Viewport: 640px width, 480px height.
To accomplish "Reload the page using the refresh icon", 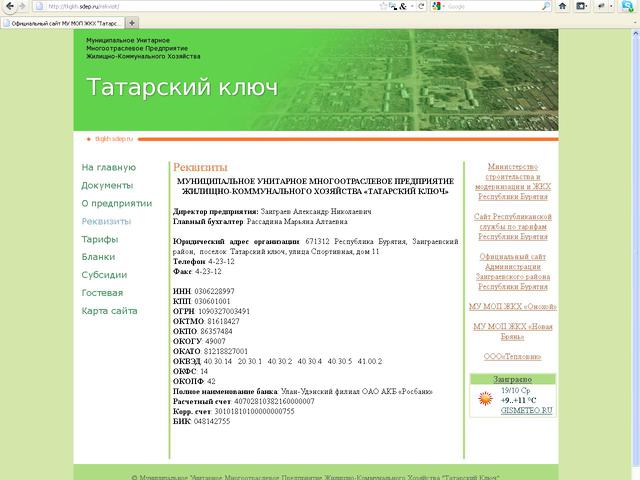I will (x=421, y=6).
